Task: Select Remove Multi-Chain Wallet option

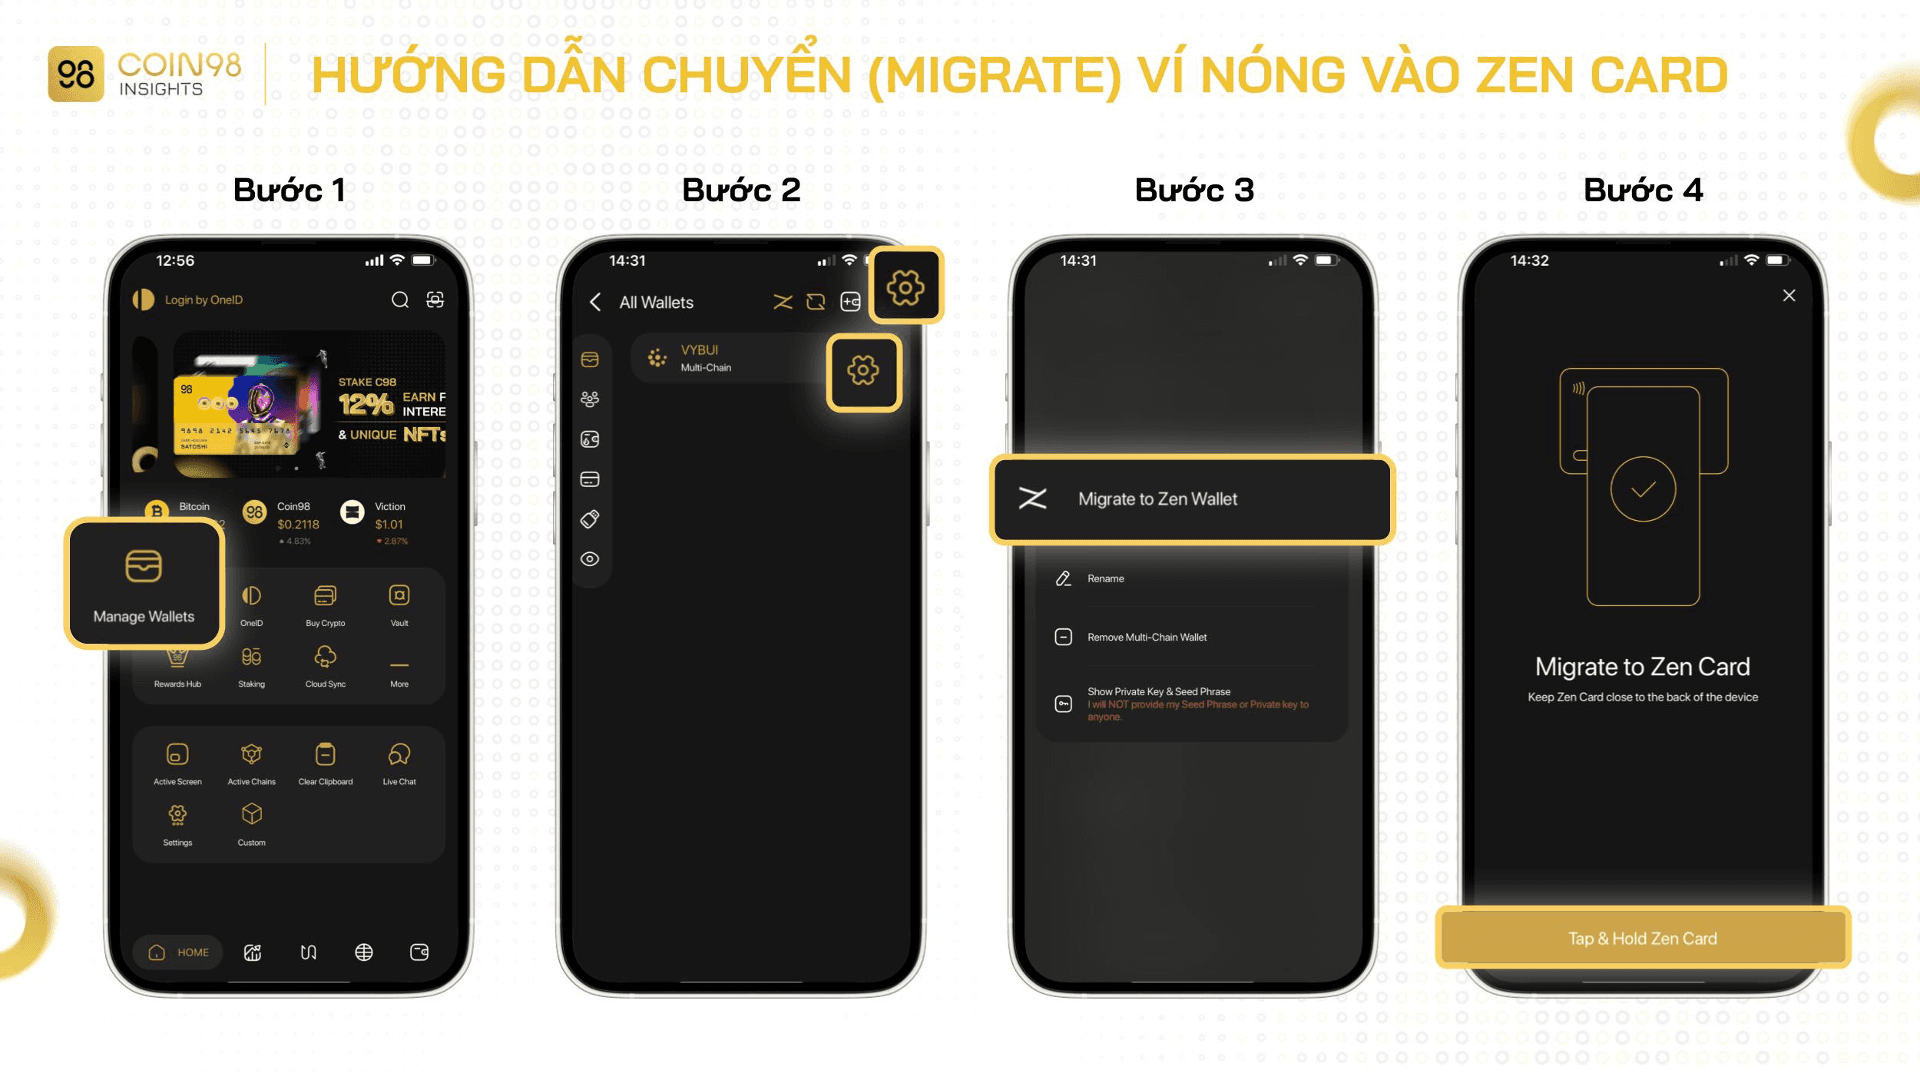Action: (1146, 637)
